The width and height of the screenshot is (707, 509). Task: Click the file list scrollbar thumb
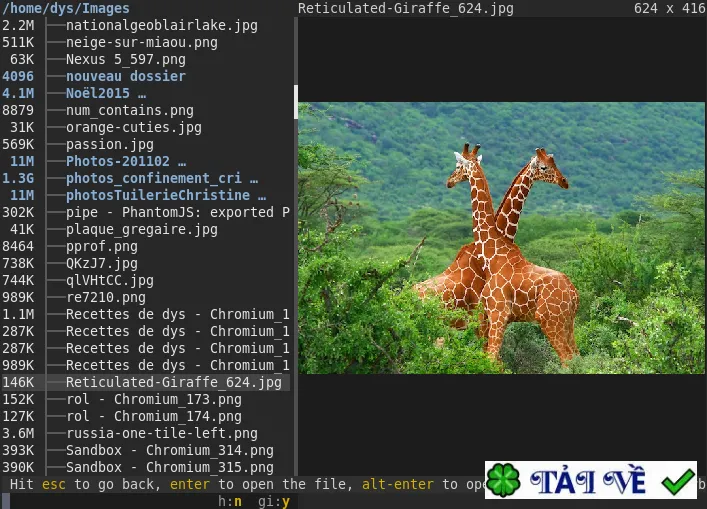(x=296, y=102)
